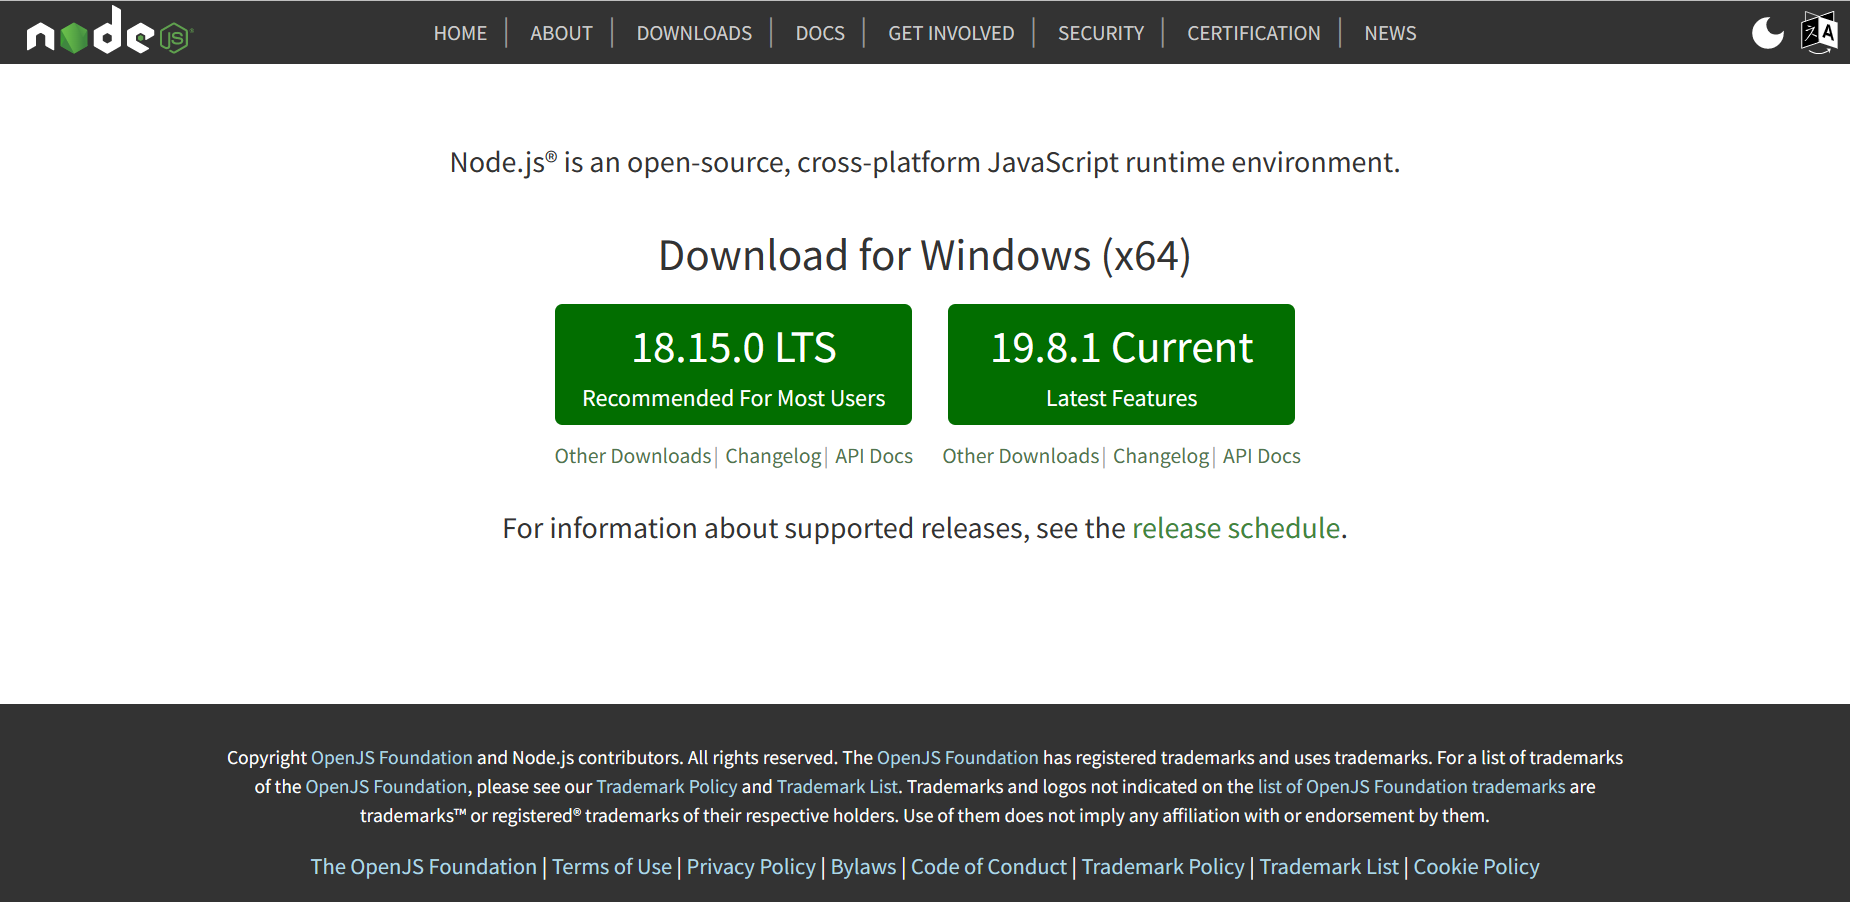This screenshot has height=902, width=1850.
Task: Open Cookie Policy footer link
Action: coord(1476,867)
